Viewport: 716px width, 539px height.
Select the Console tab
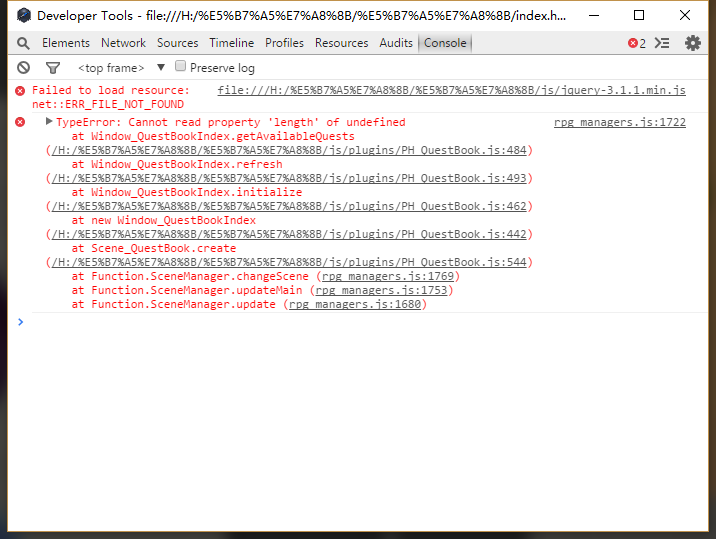[445, 43]
